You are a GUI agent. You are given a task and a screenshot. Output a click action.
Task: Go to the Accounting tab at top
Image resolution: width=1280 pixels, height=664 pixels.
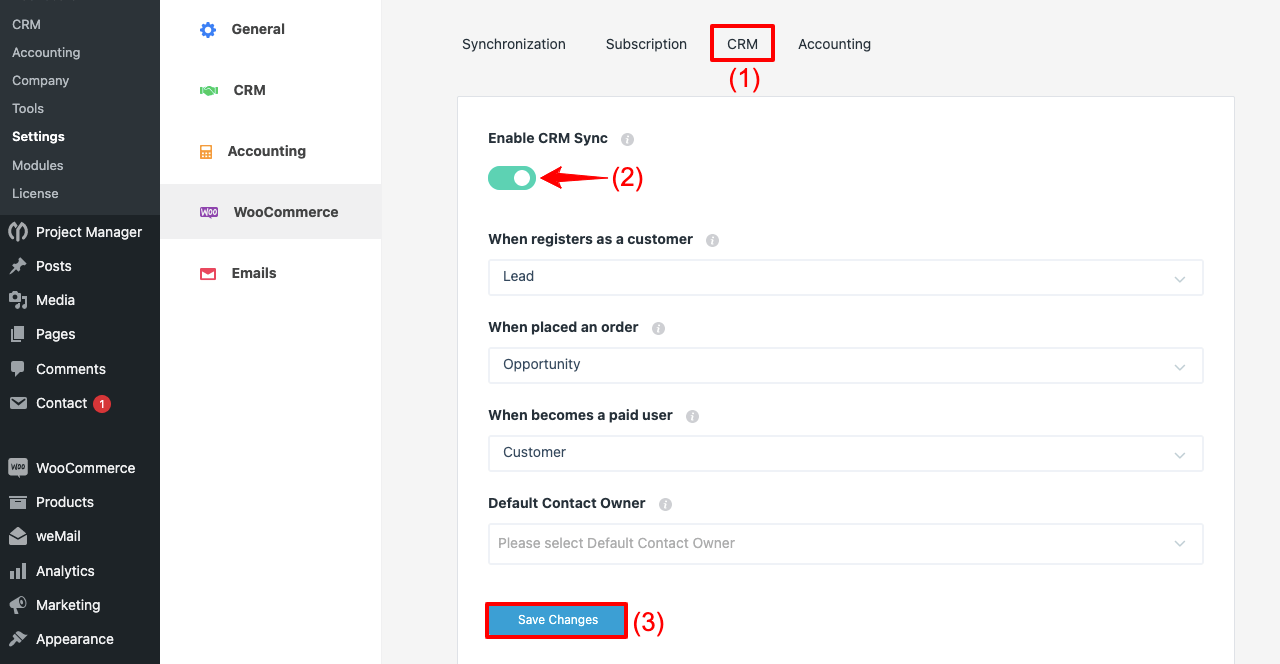tap(834, 44)
